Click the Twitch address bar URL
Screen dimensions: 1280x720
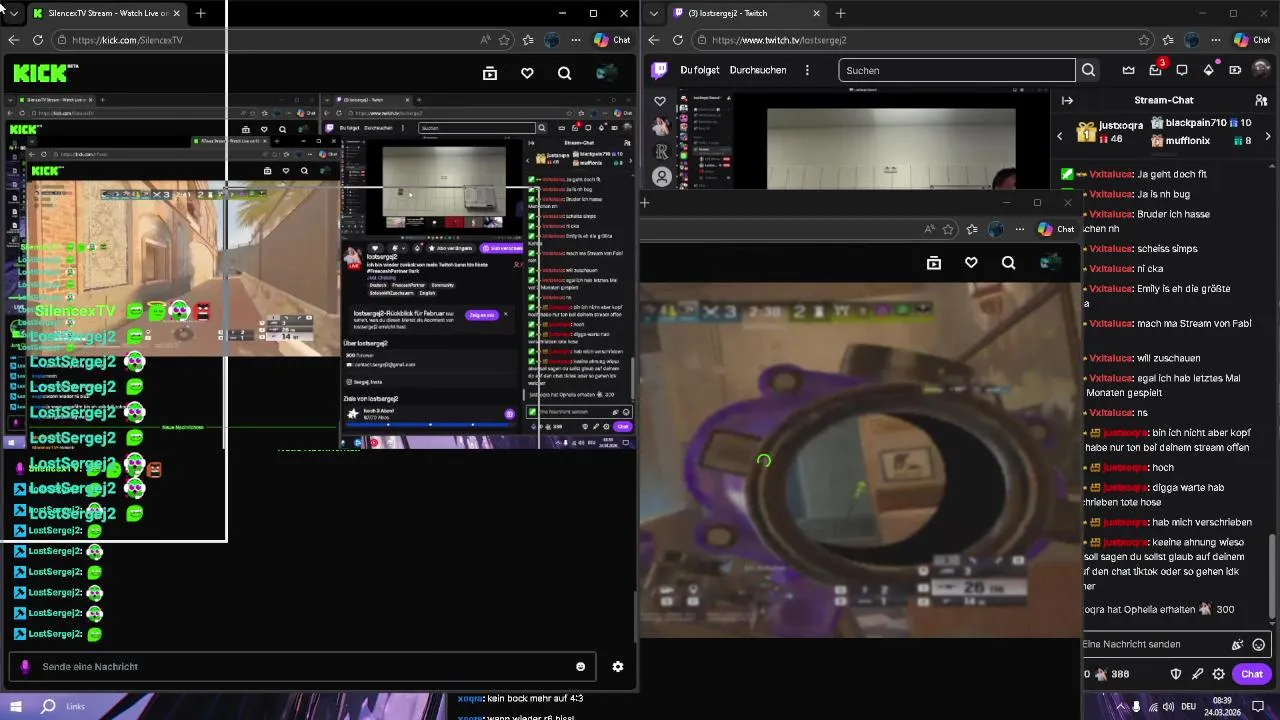(x=779, y=40)
